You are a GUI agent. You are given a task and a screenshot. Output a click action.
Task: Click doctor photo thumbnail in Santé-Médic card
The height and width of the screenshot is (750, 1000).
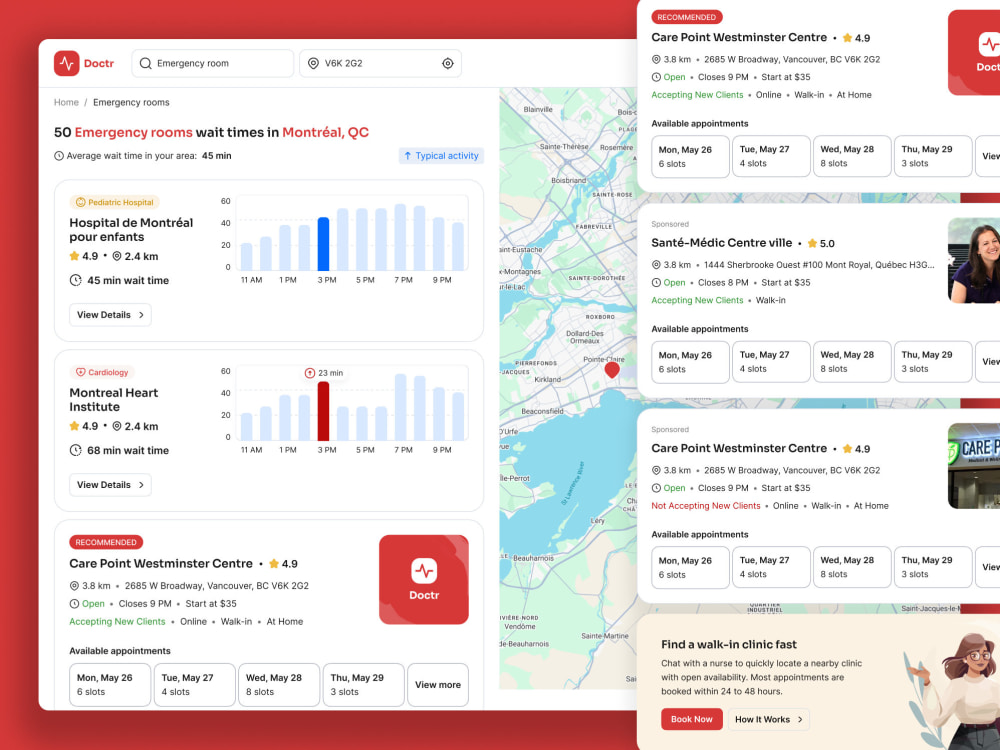pyautogui.click(x=974, y=260)
